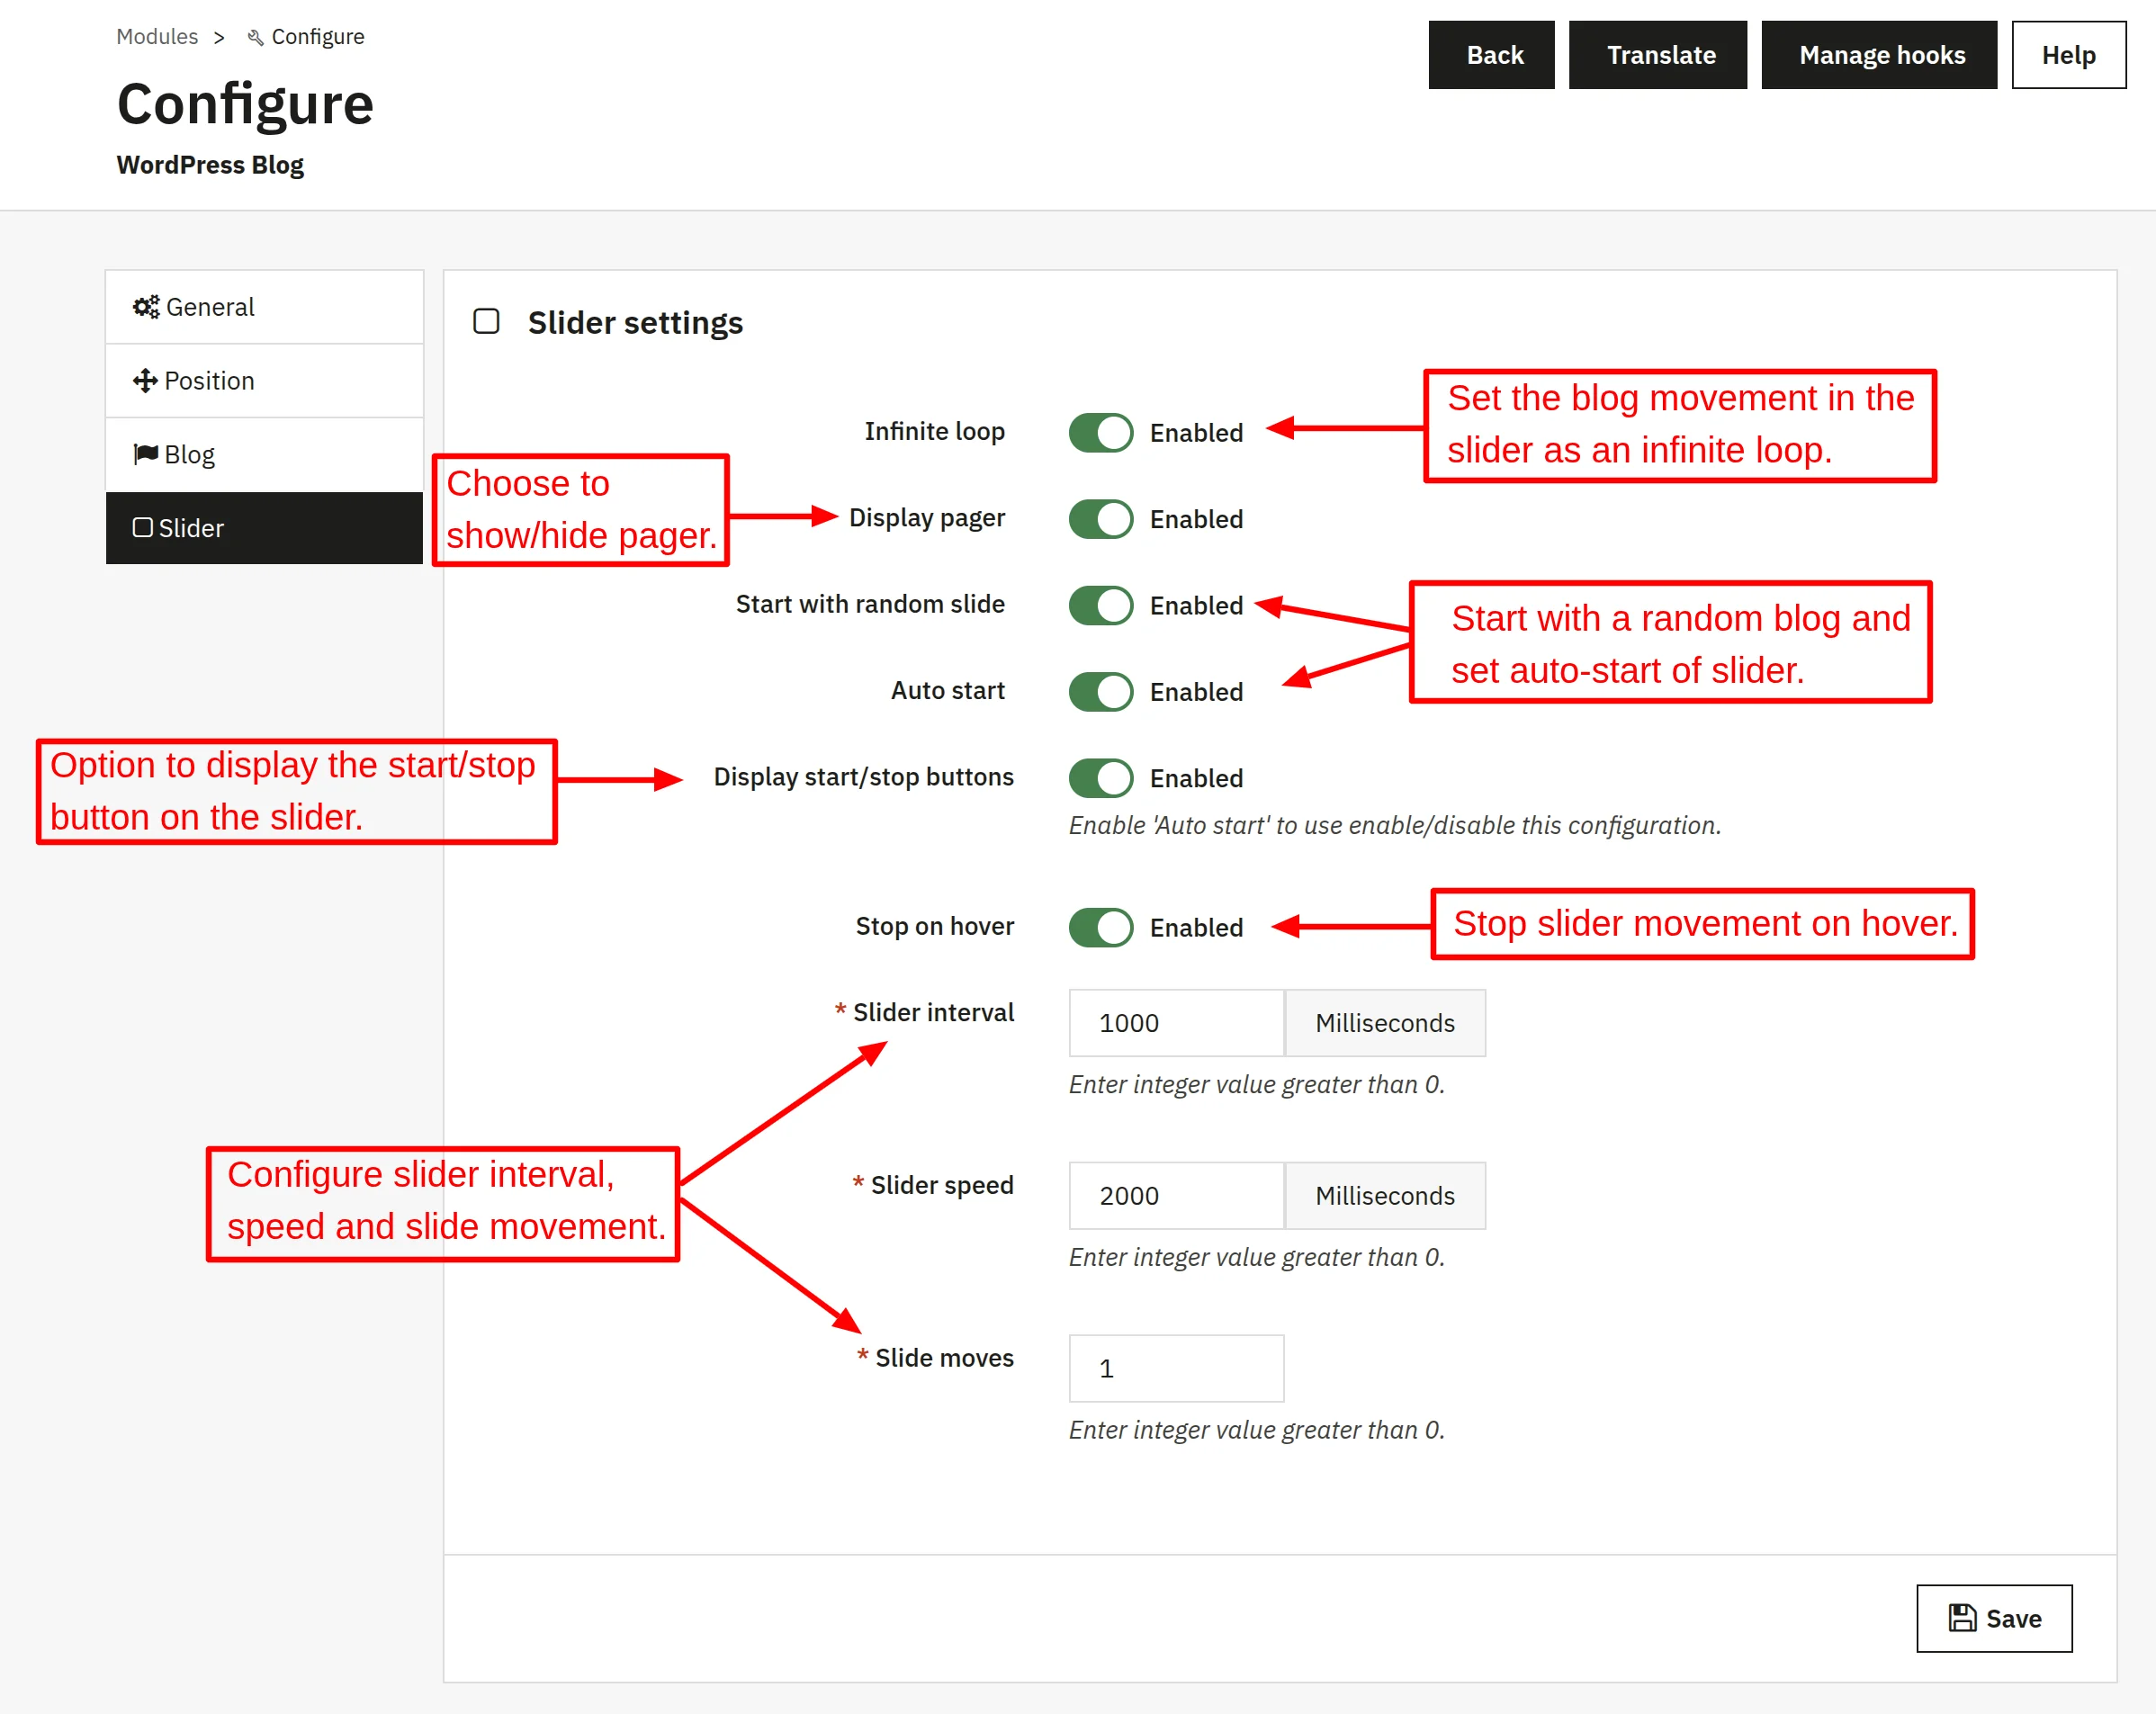Click the Slide moves label

pyautogui.click(x=944, y=1357)
